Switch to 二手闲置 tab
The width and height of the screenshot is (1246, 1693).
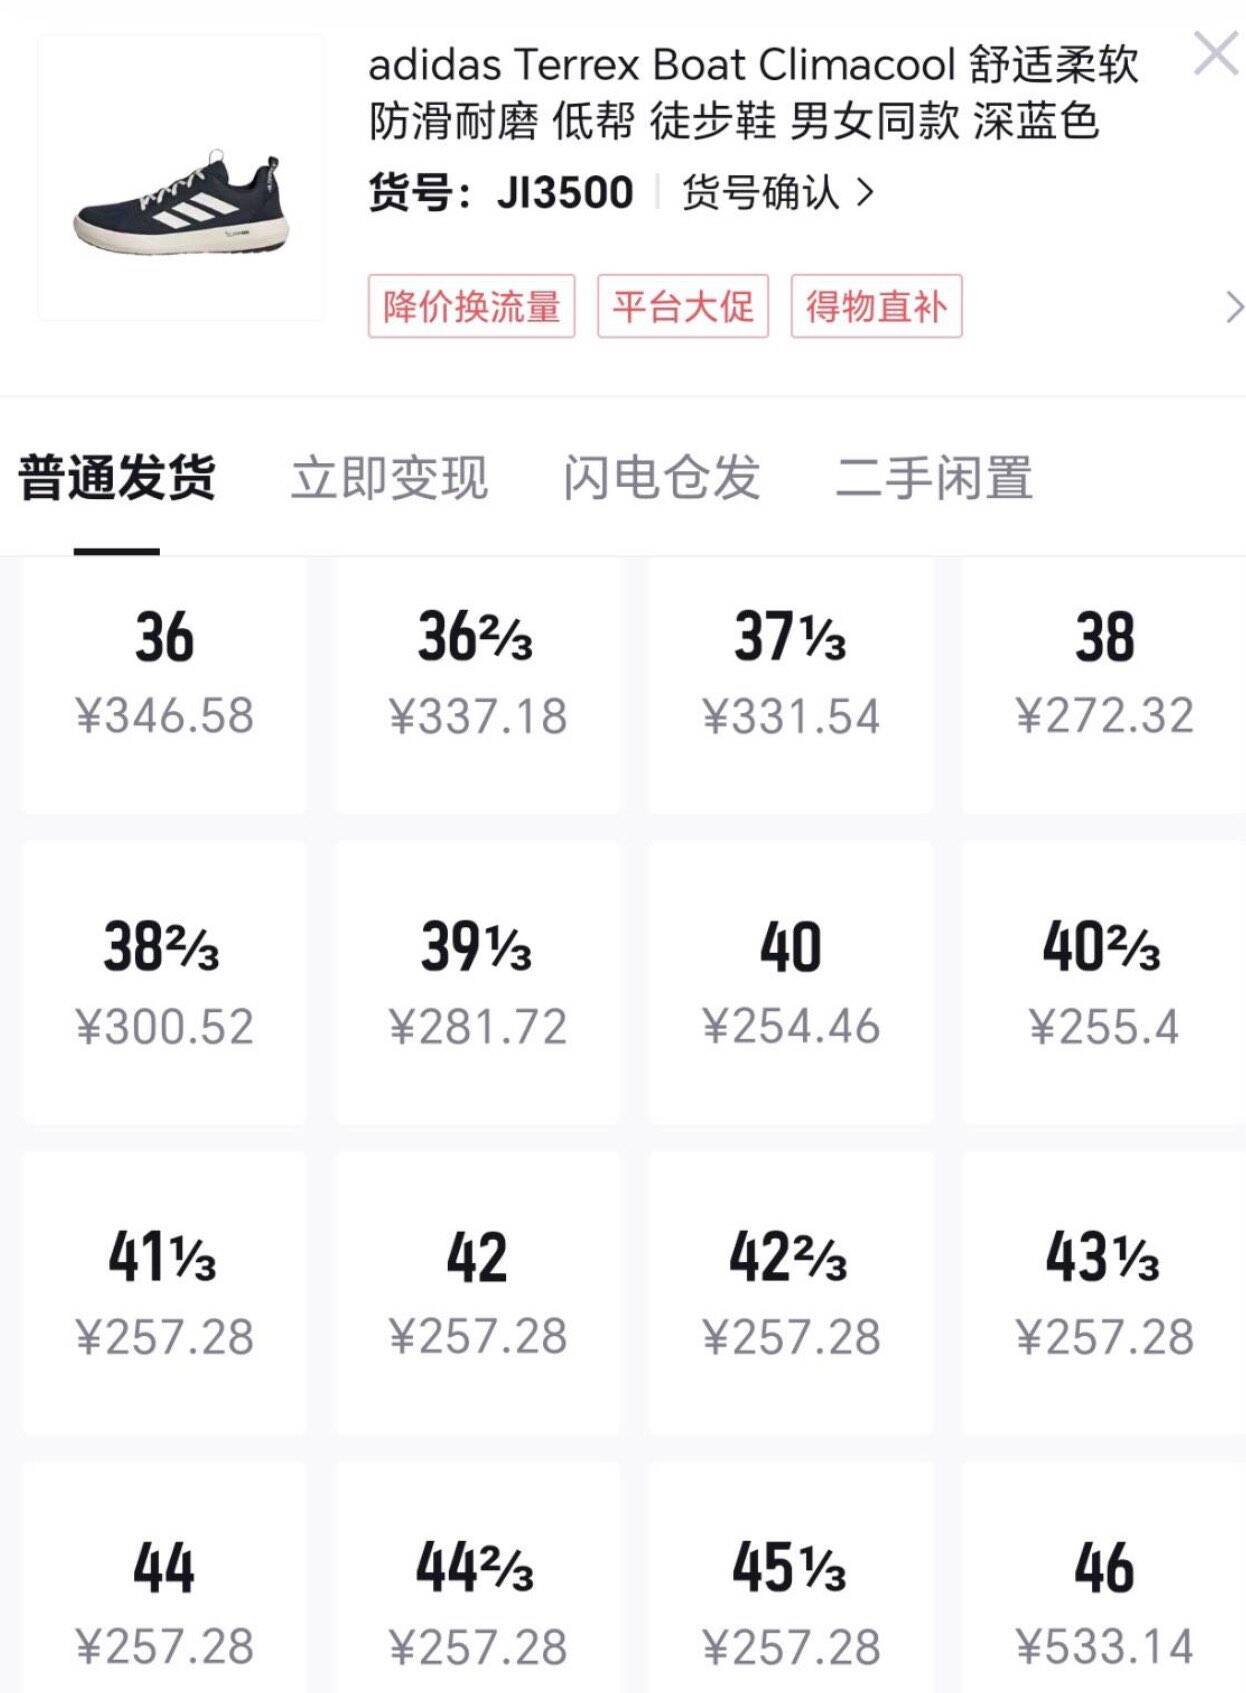pos(934,477)
